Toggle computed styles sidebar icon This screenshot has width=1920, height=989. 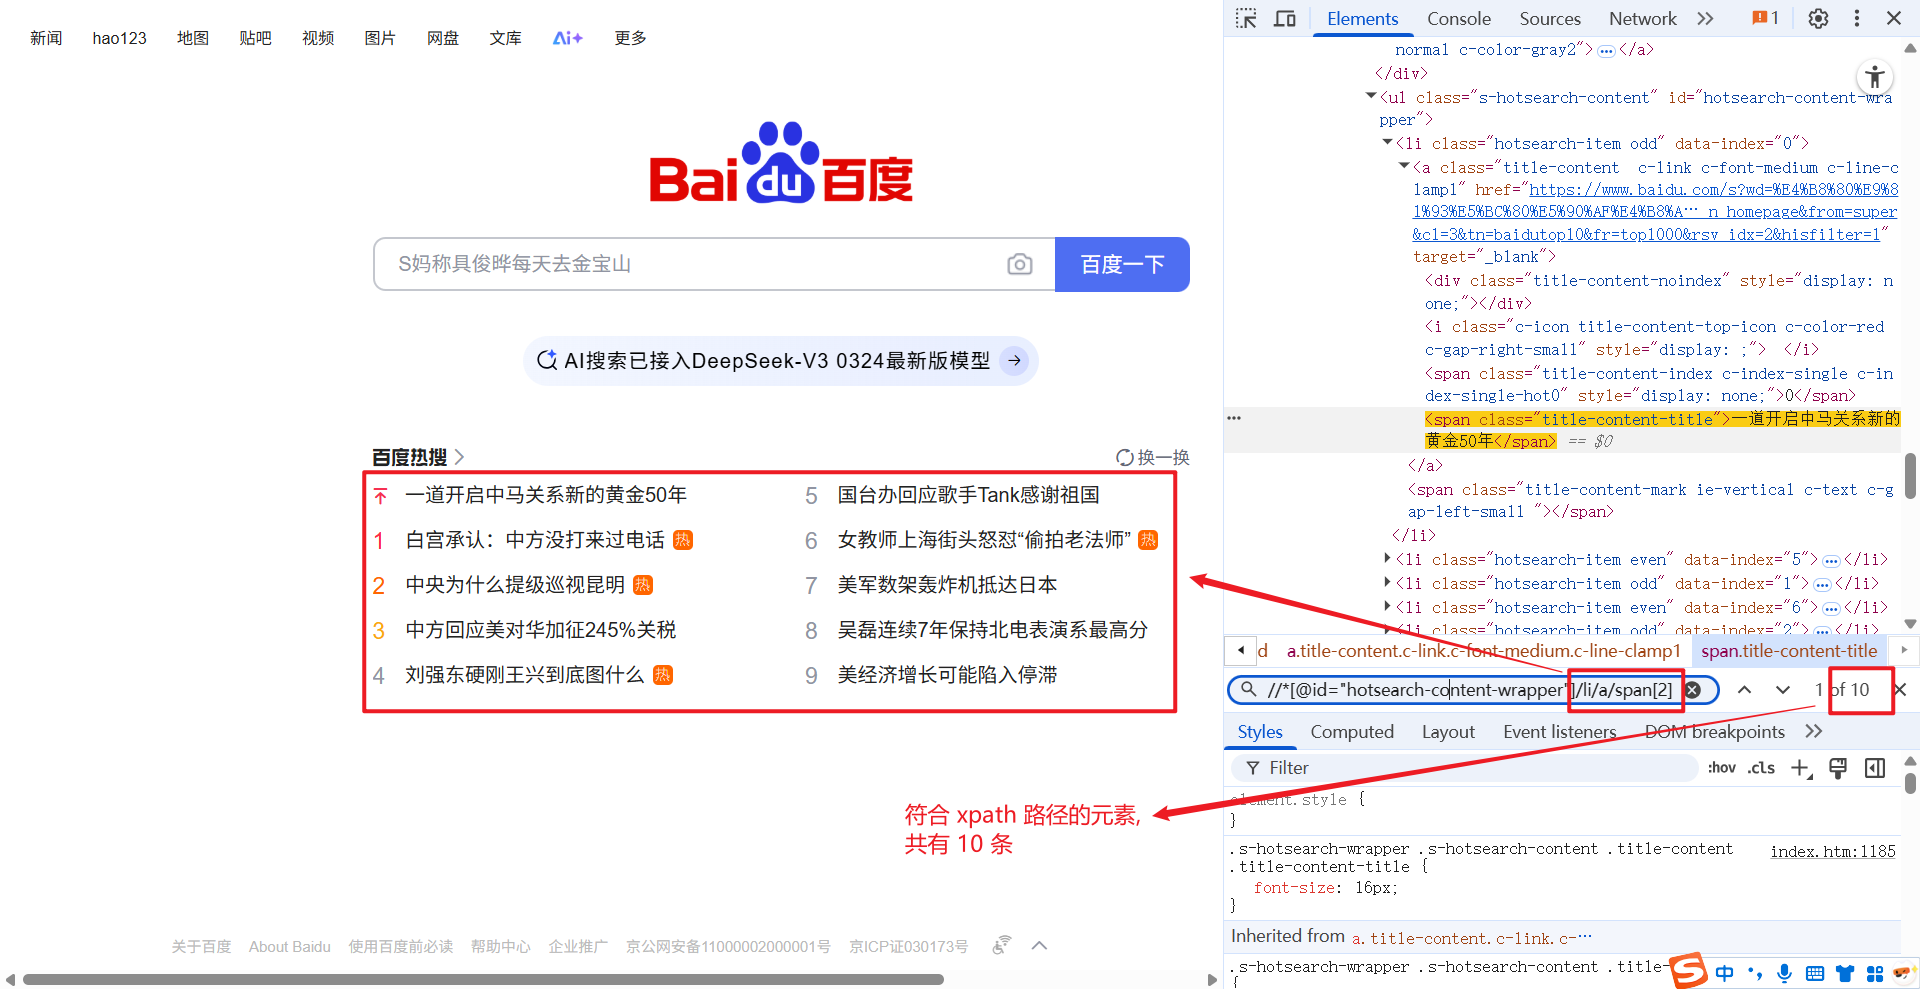[1875, 768]
